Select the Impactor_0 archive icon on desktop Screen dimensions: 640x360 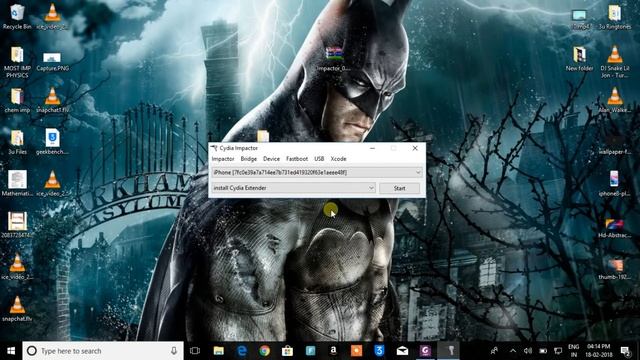(334, 59)
